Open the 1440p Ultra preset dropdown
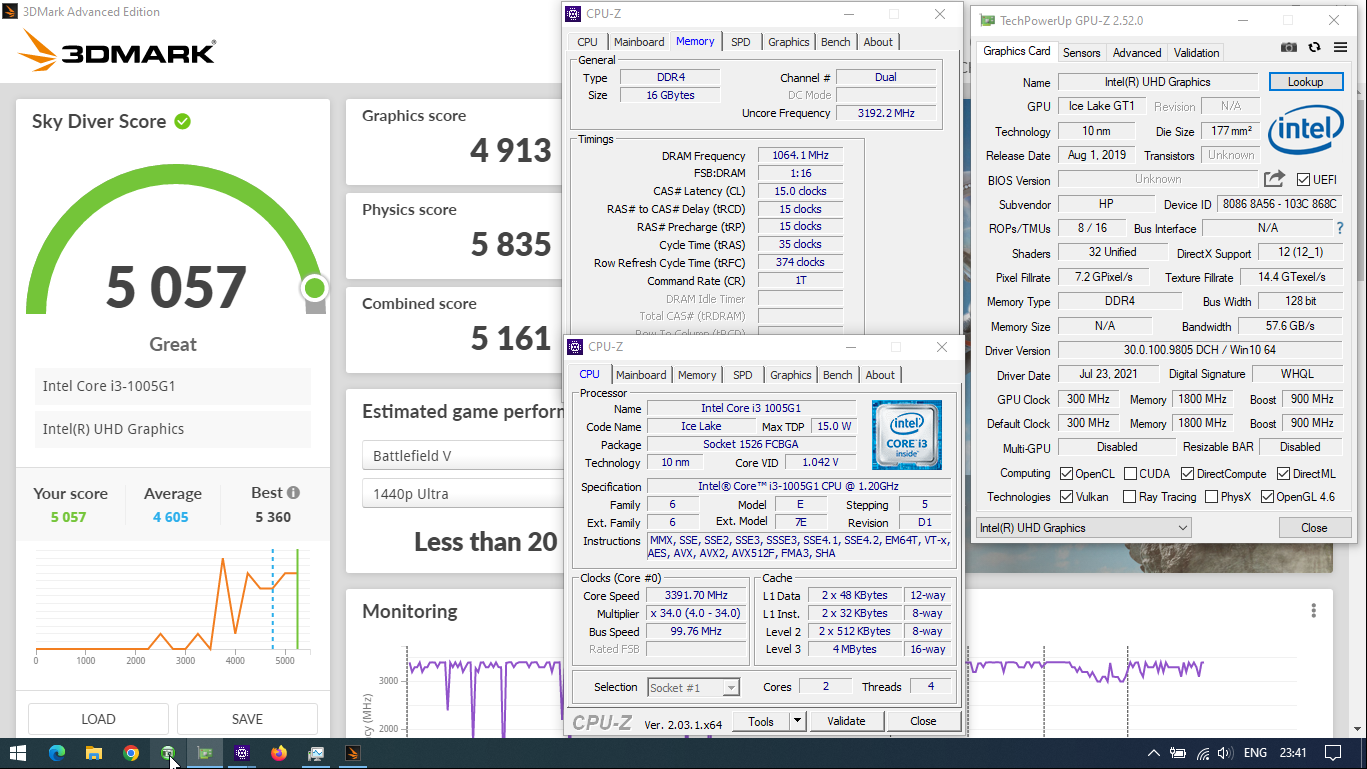This screenshot has height=769, width=1367. click(462, 494)
